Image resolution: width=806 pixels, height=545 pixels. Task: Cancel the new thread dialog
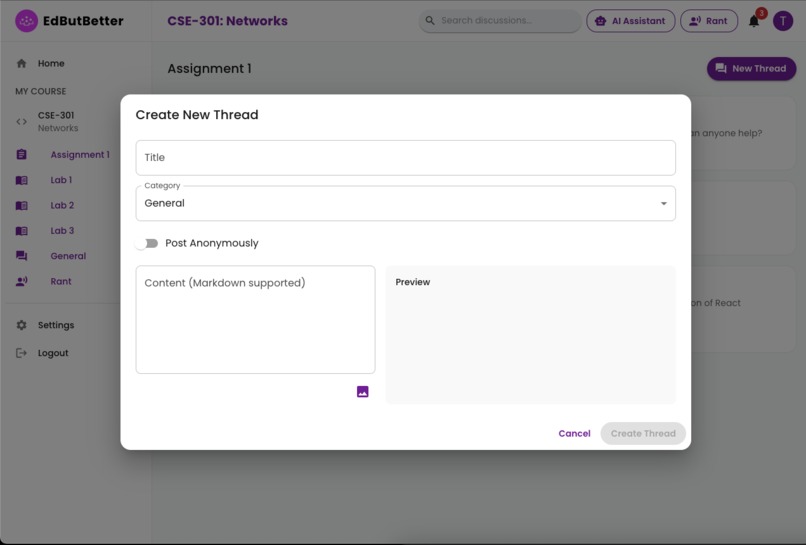tap(574, 433)
